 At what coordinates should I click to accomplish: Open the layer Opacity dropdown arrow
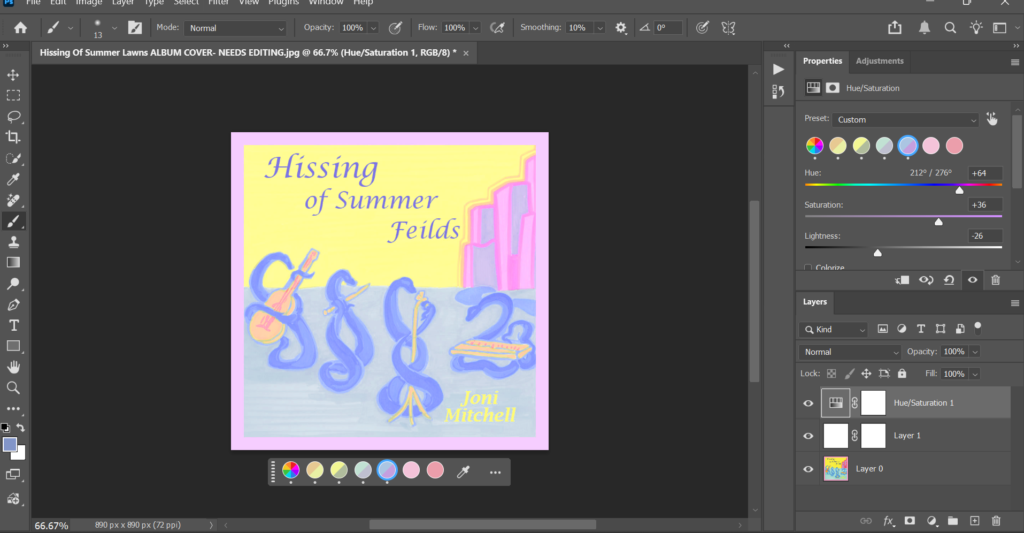(975, 351)
